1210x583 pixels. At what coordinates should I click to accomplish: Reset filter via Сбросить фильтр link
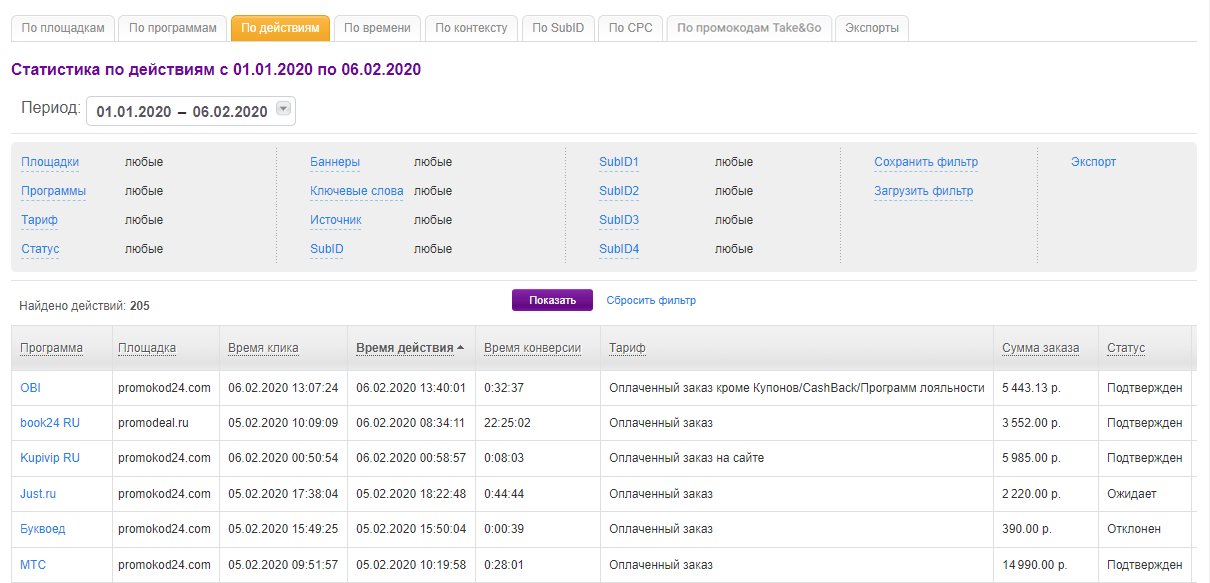(x=651, y=300)
